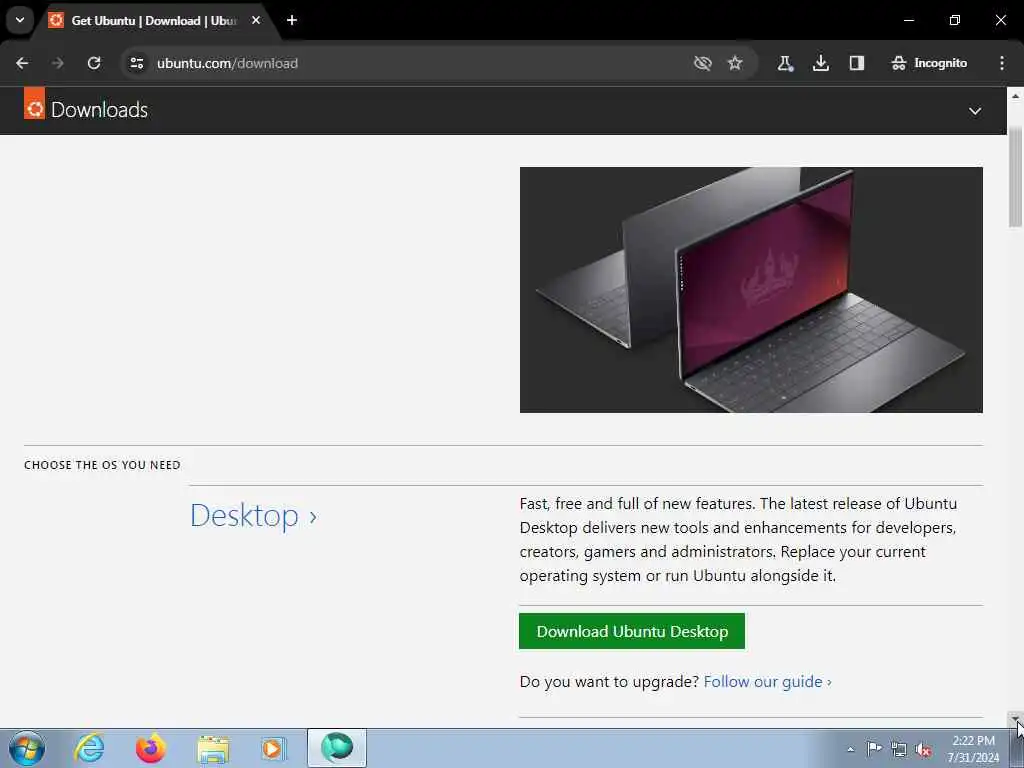Restore down the browser window

click(x=955, y=20)
